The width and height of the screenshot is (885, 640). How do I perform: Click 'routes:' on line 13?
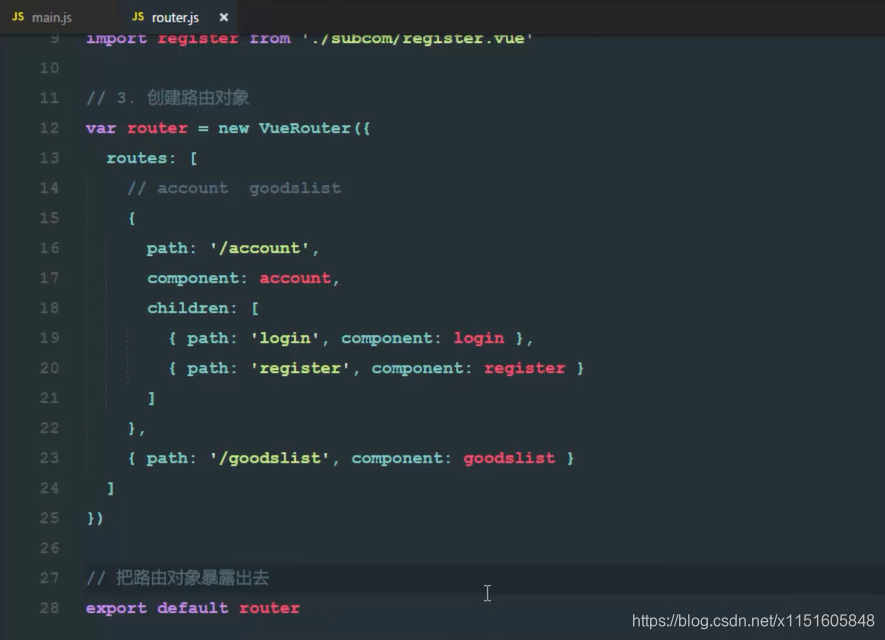tap(141, 158)
